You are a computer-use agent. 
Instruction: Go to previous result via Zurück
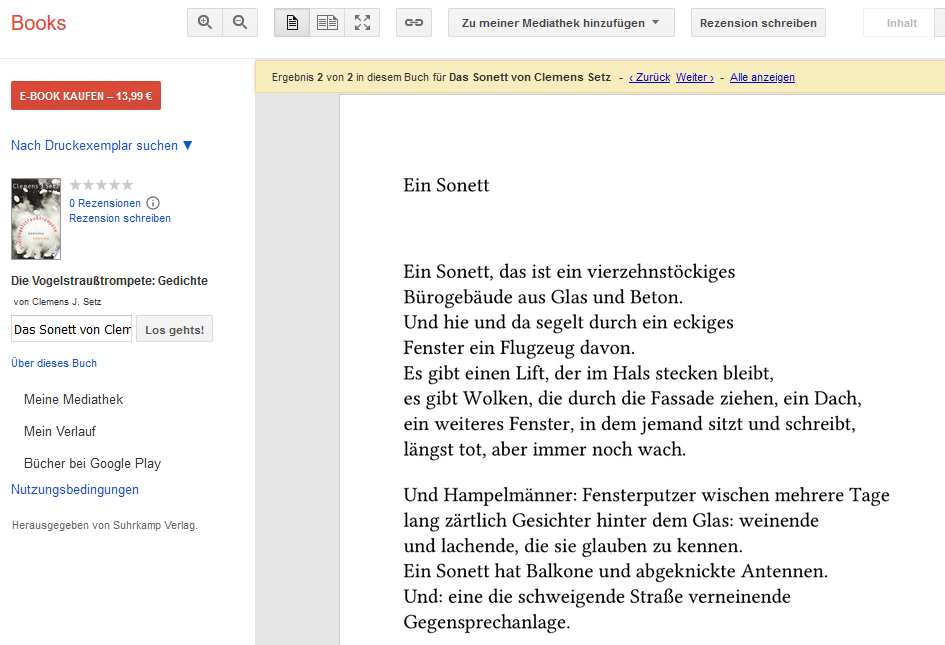[x=650, y=77]
